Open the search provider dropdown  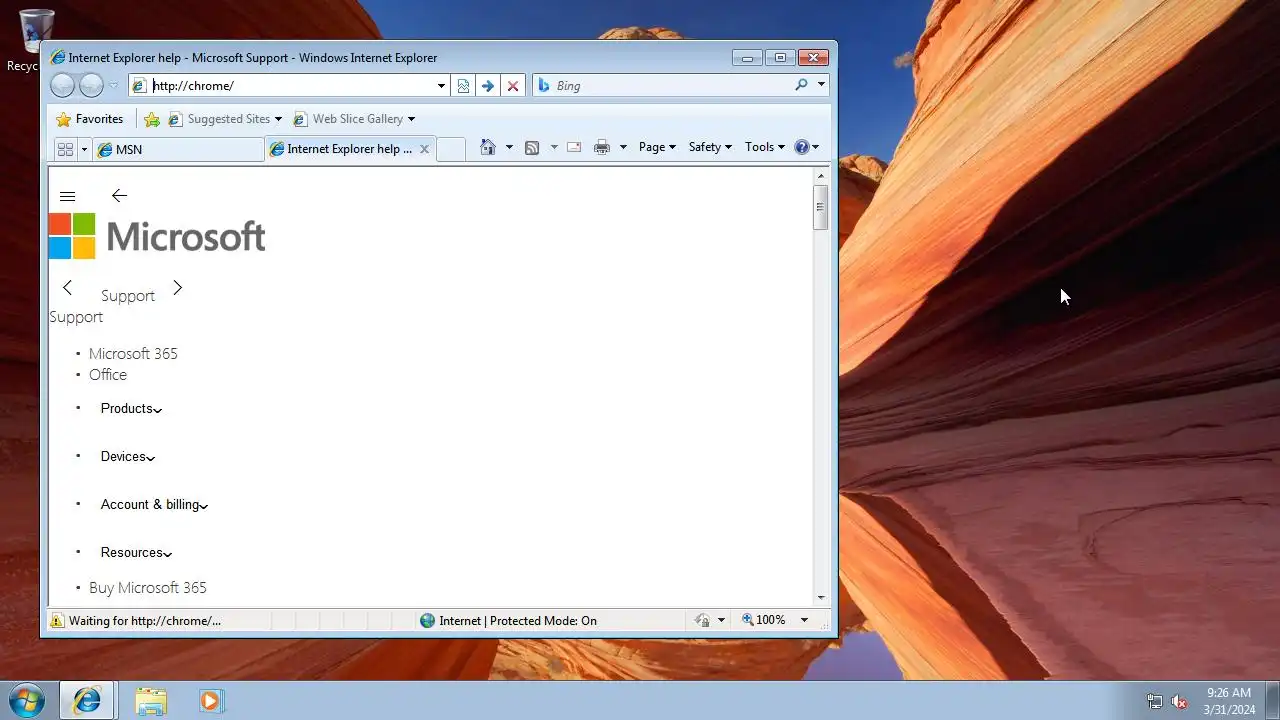click(821, 85)
